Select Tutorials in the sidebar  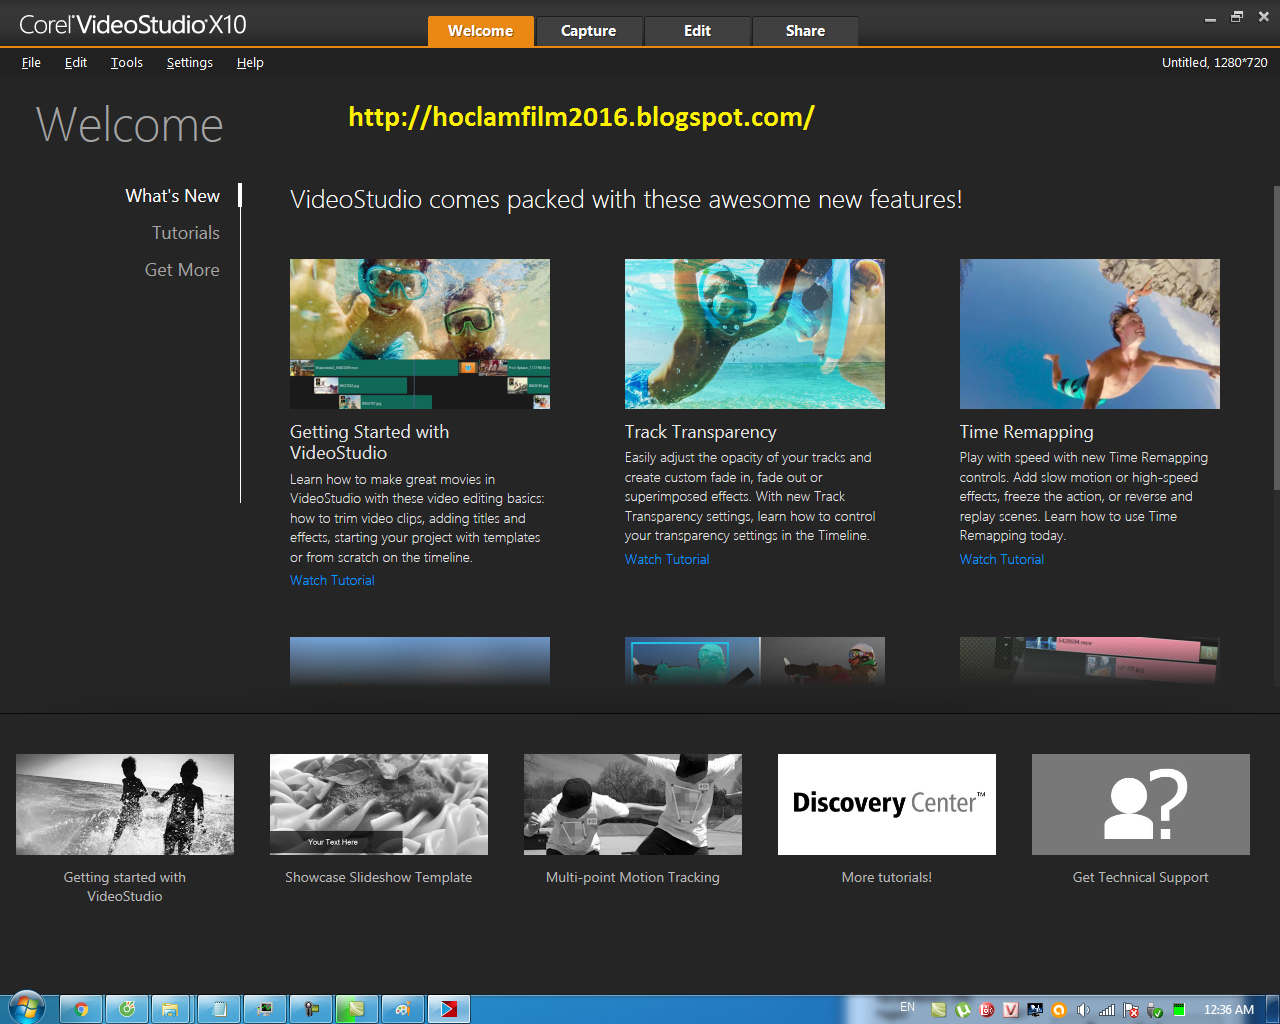point(185,232)
